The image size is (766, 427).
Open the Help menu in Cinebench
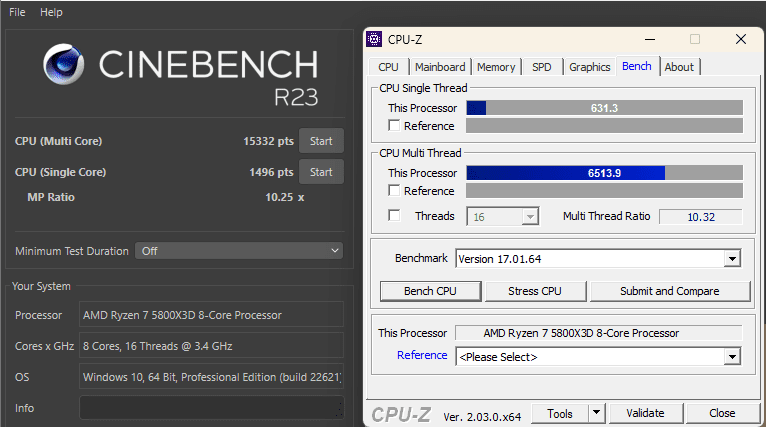point(51,12)
